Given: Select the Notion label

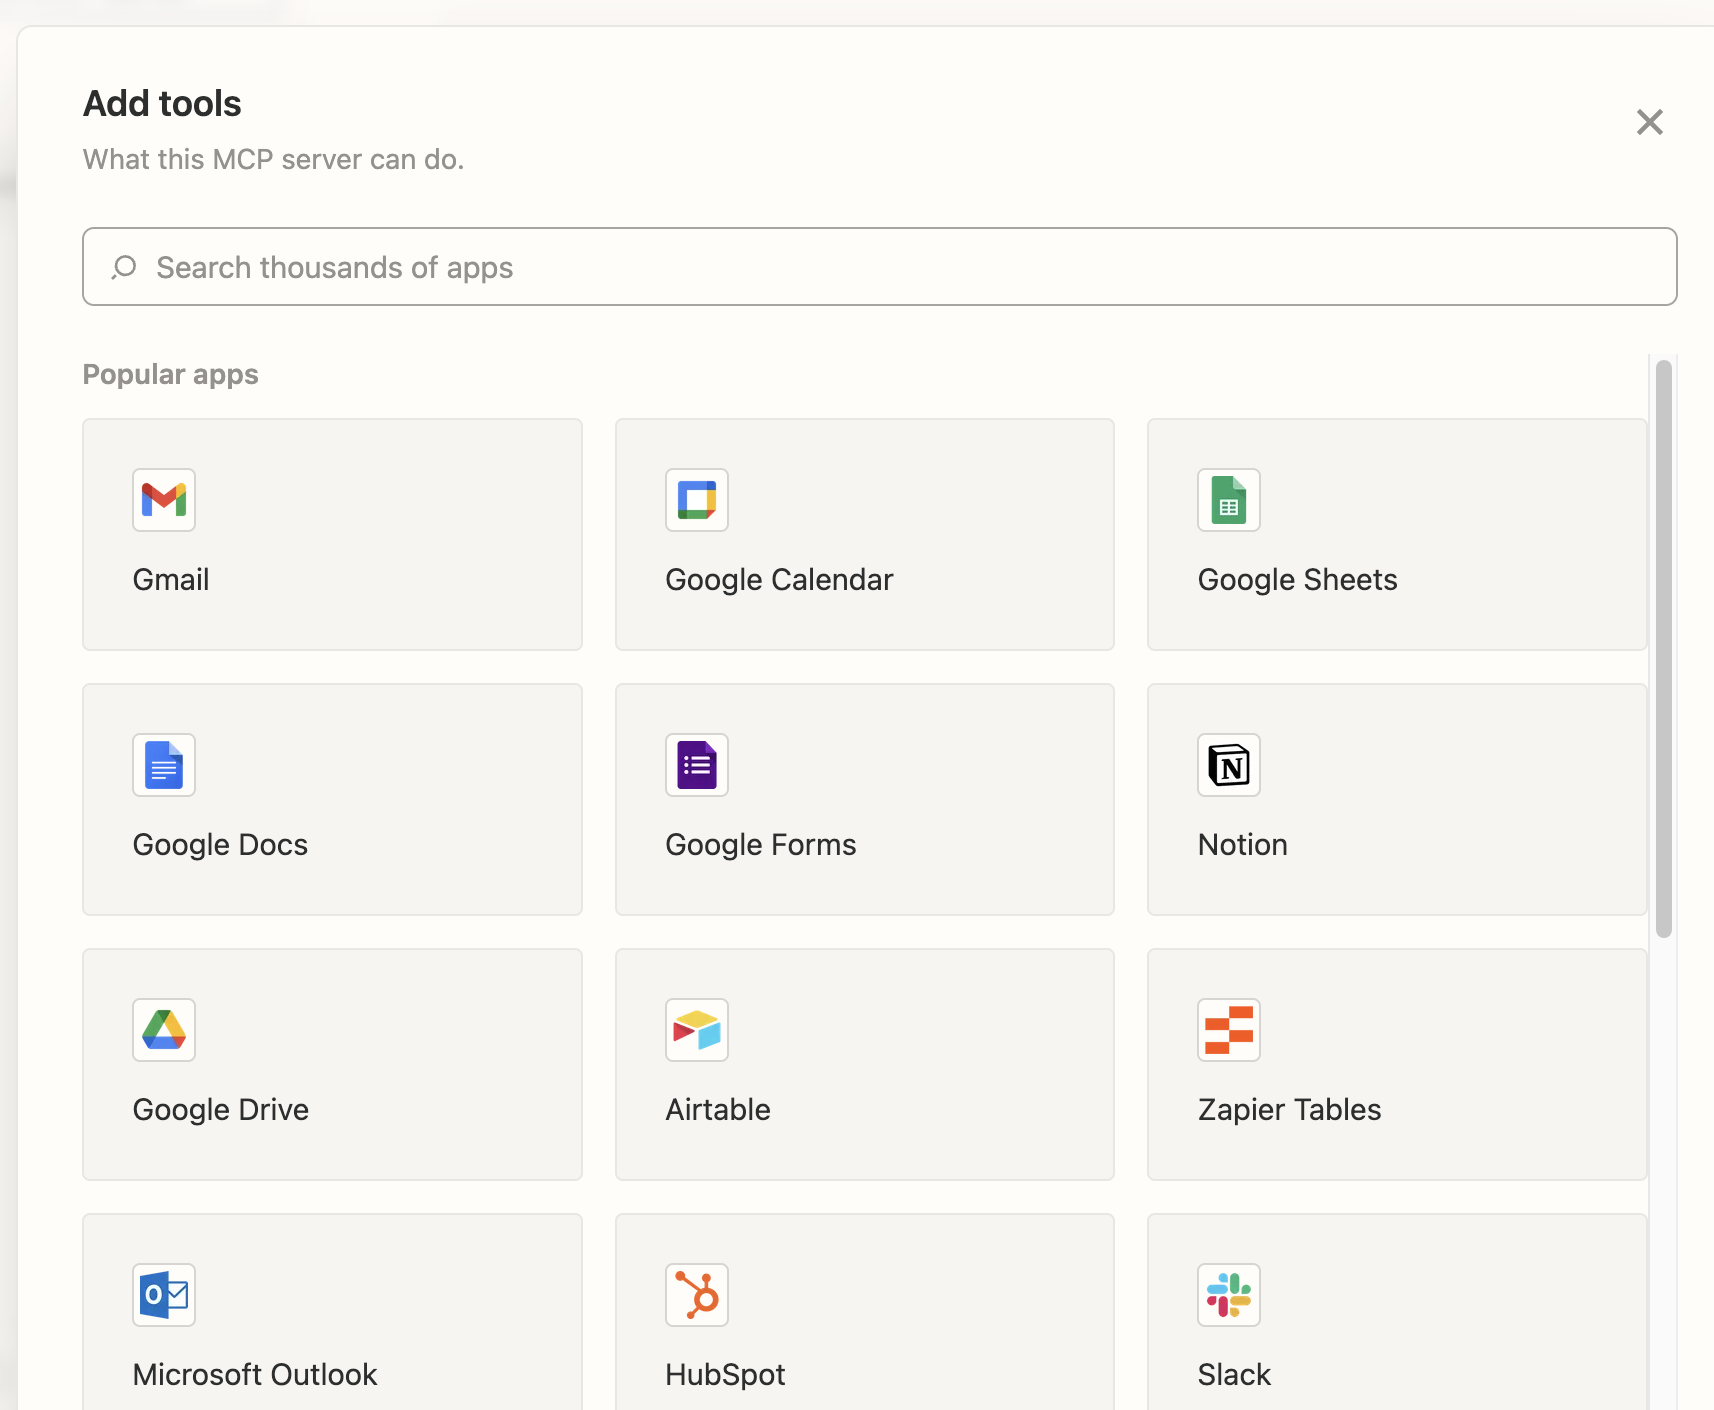Looking at the screenshot, I should pos(1242,845).
